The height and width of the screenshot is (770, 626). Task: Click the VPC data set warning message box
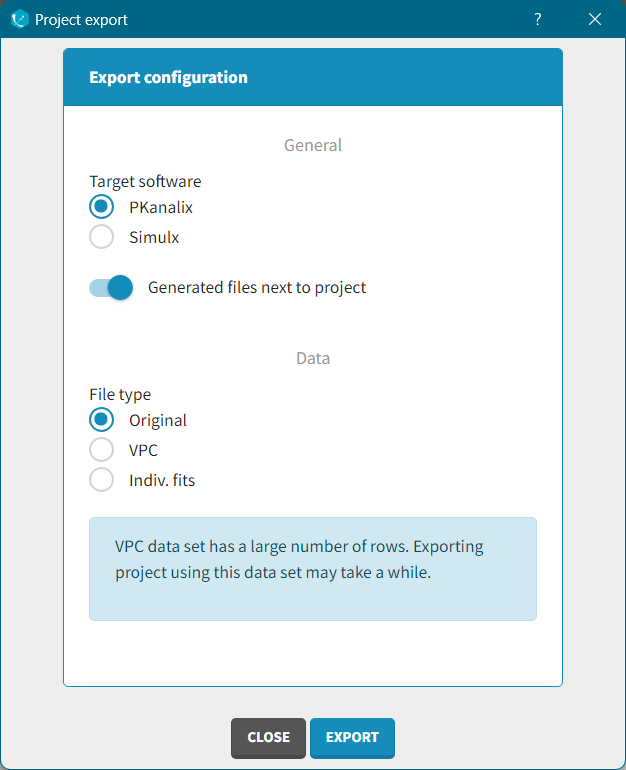point(312,568)
